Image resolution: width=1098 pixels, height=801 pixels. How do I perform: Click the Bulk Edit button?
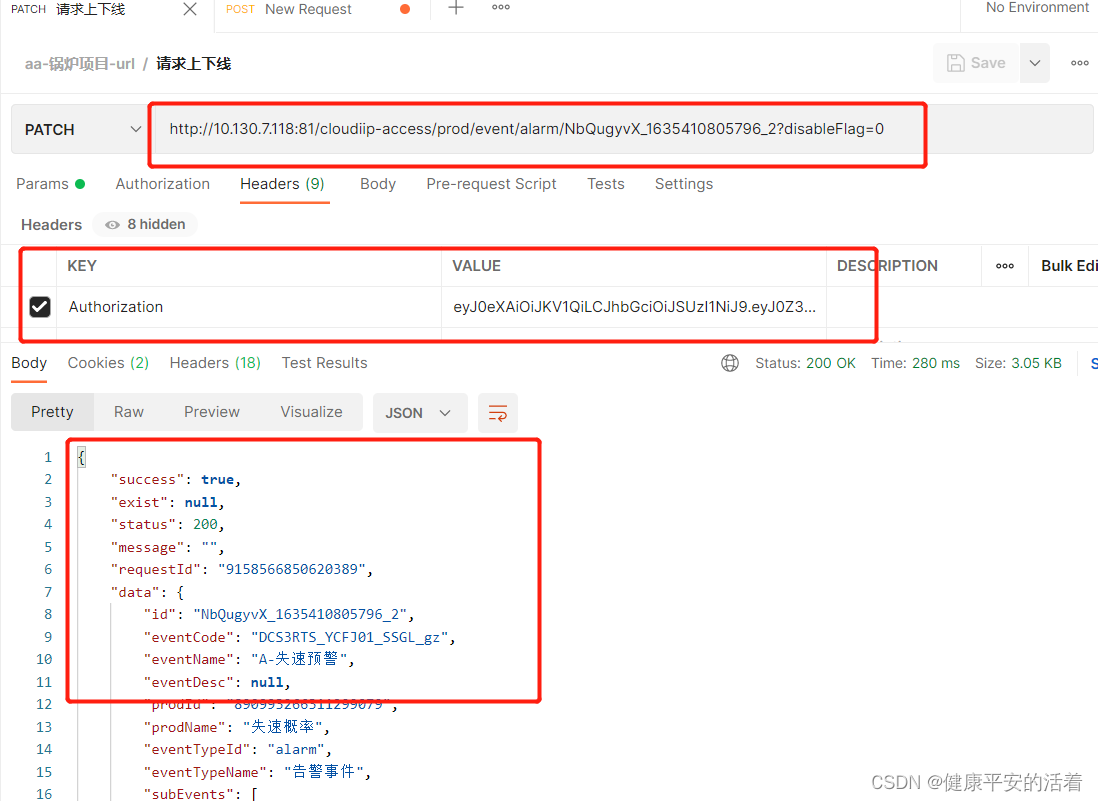(x=1069, y=266)
